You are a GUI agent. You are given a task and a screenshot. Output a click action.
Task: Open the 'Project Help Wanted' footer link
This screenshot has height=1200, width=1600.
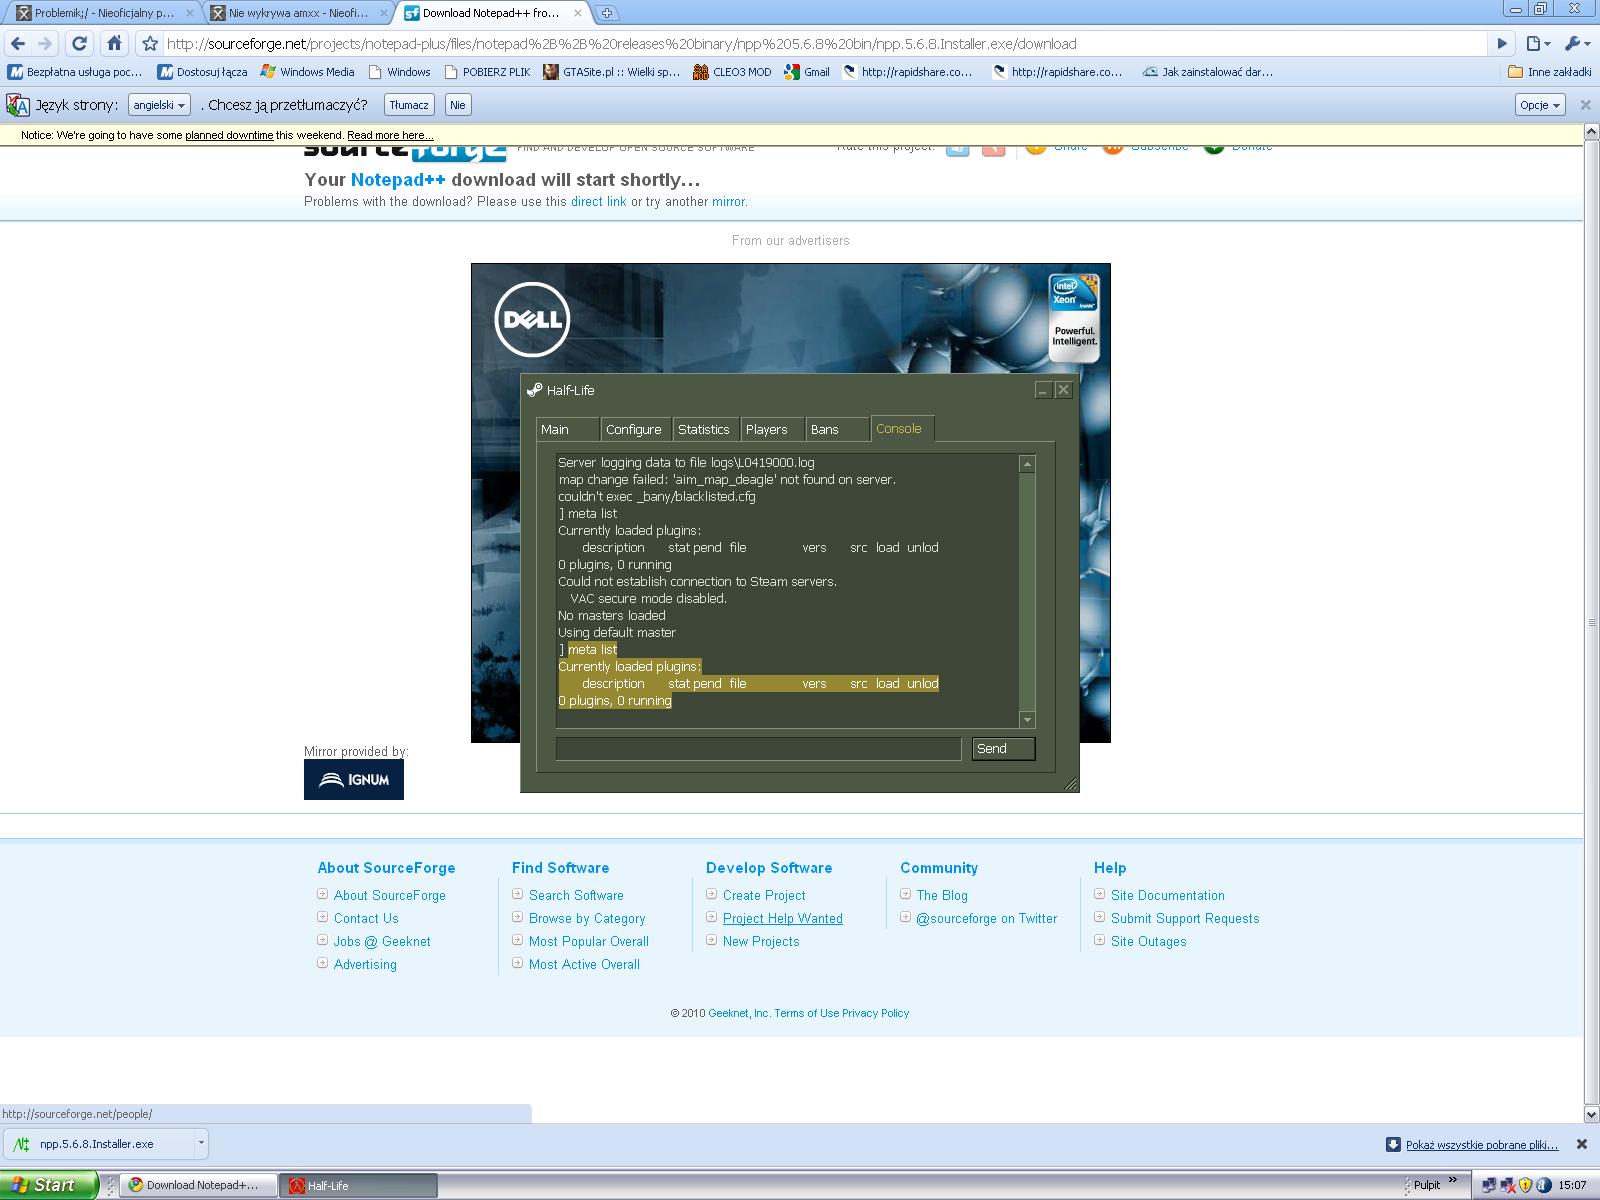click(x=783, y=918)
